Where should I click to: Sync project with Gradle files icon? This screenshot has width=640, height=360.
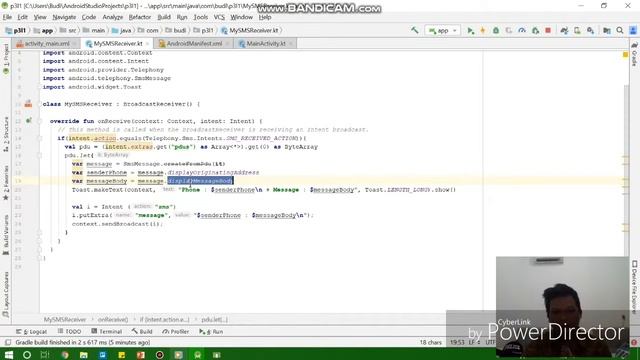pos(564,30)
